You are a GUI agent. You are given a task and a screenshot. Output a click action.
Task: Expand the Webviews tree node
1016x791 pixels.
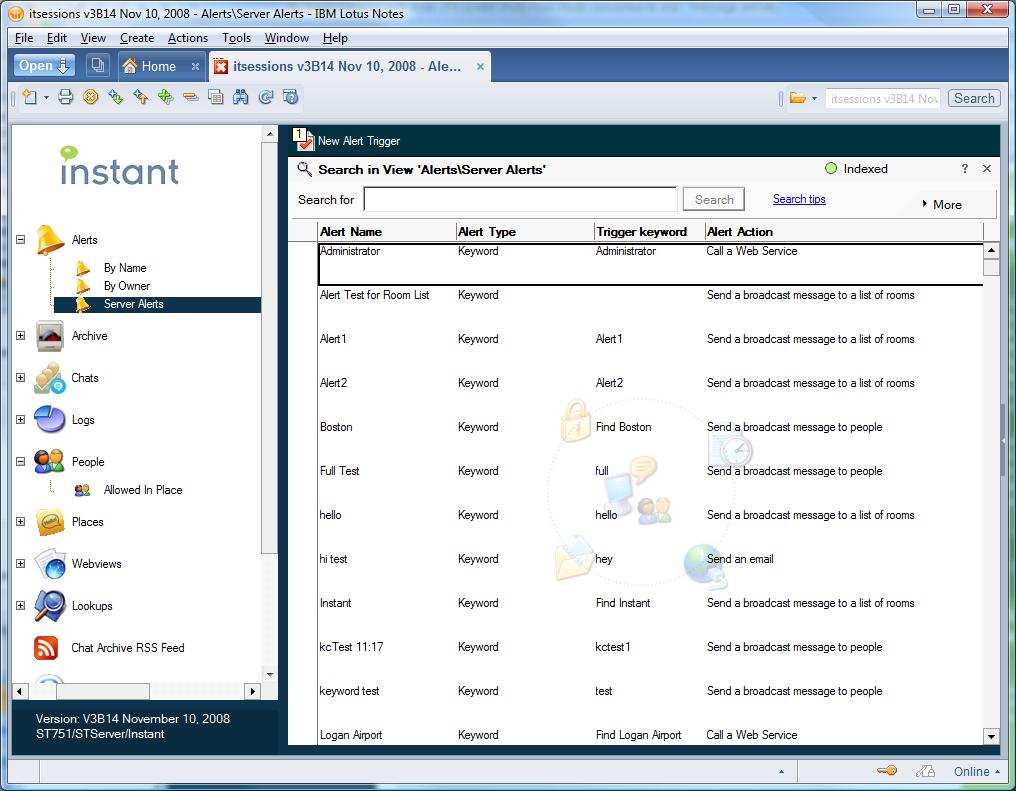coord(21,564)
